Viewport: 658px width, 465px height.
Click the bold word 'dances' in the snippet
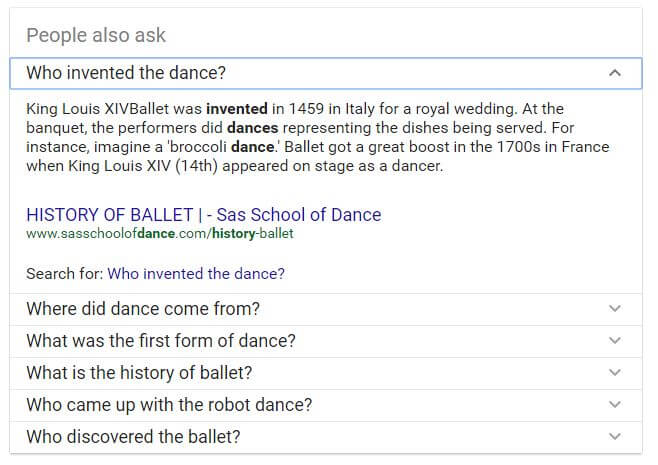click(x=252, y=128)
